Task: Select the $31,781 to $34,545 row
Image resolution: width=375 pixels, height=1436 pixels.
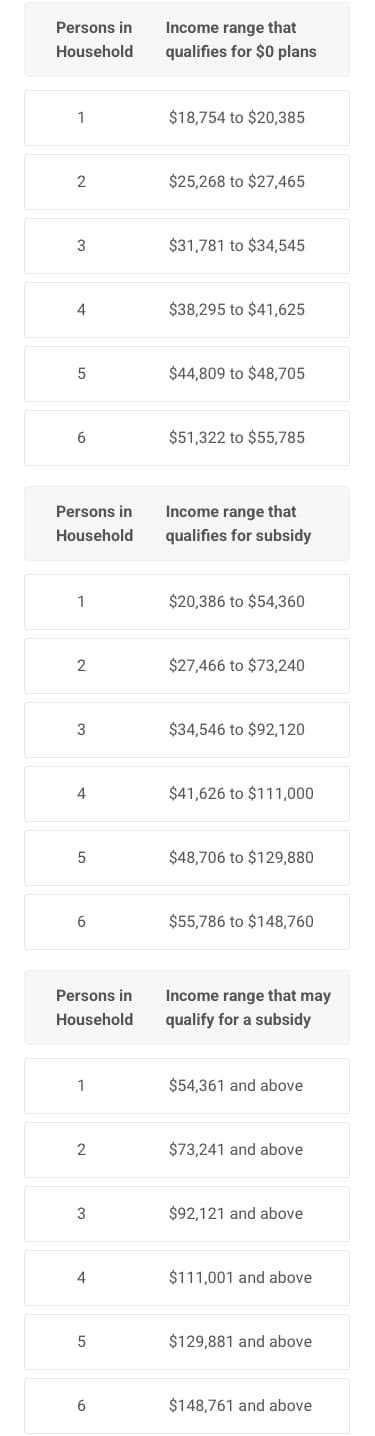Action: (187, 246)
